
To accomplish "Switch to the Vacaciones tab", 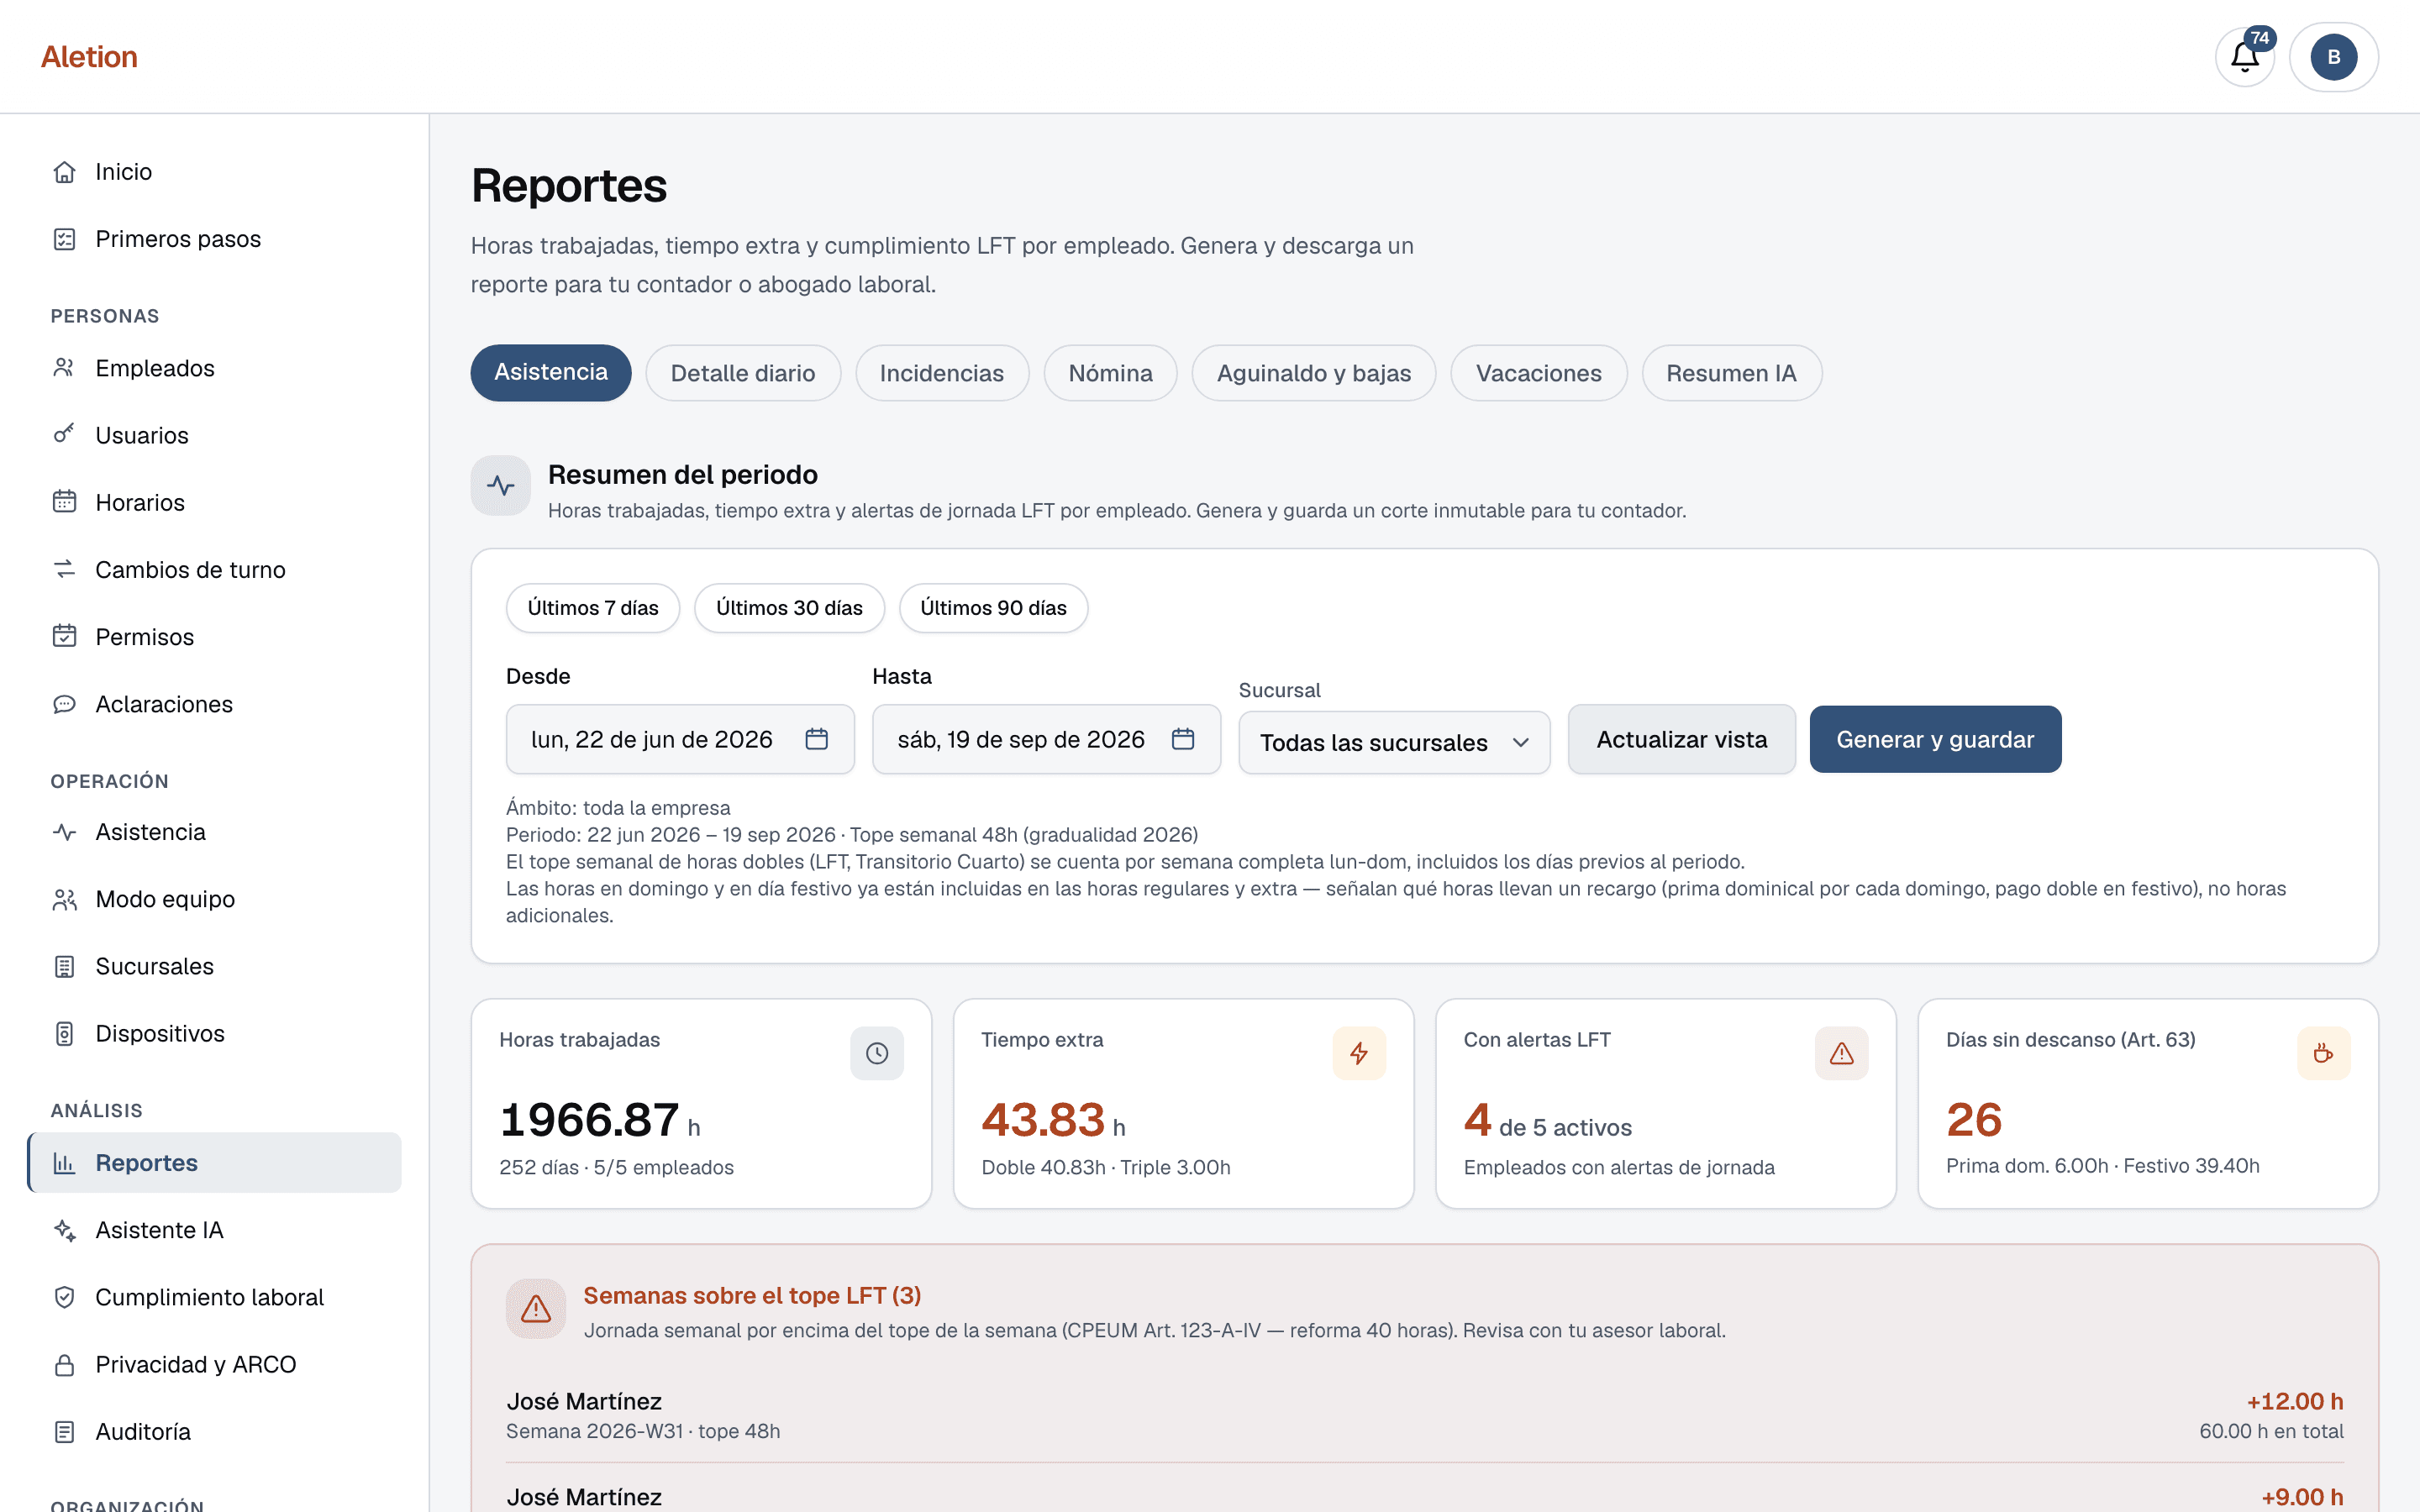I will [x=1539, y=373].
